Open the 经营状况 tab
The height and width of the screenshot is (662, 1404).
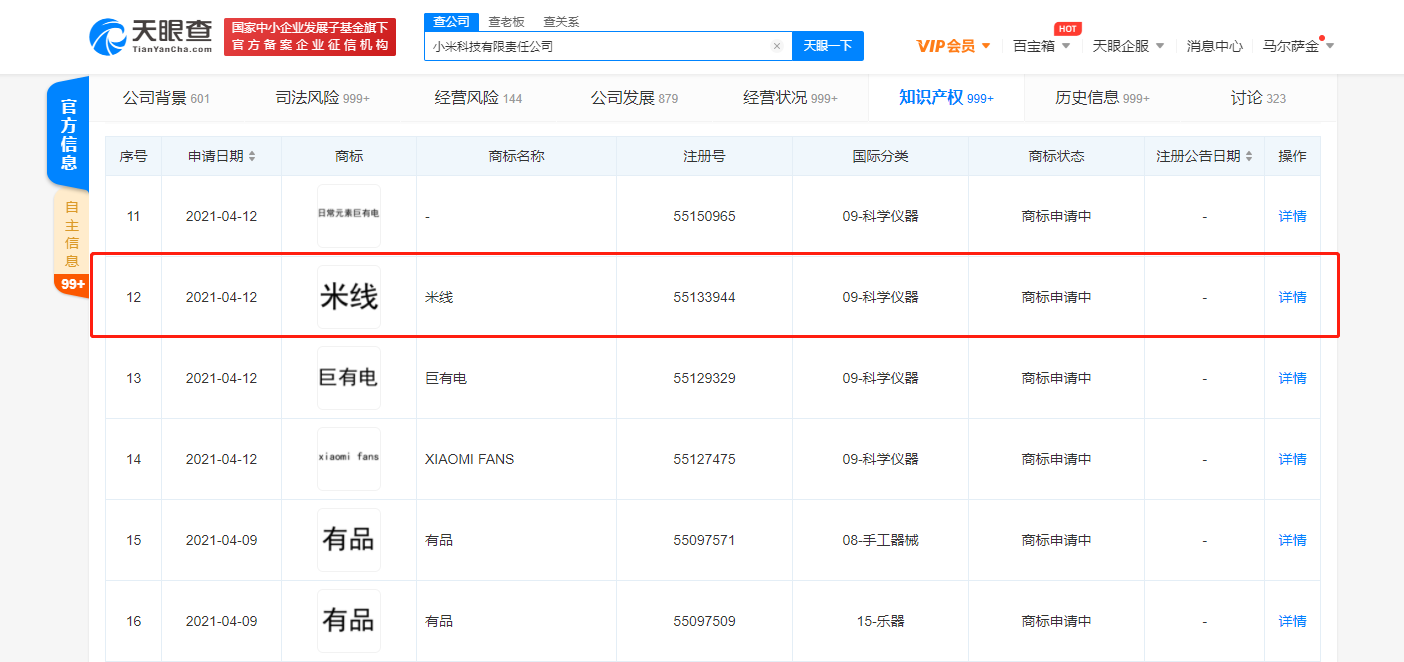click(x=789, y=98)
